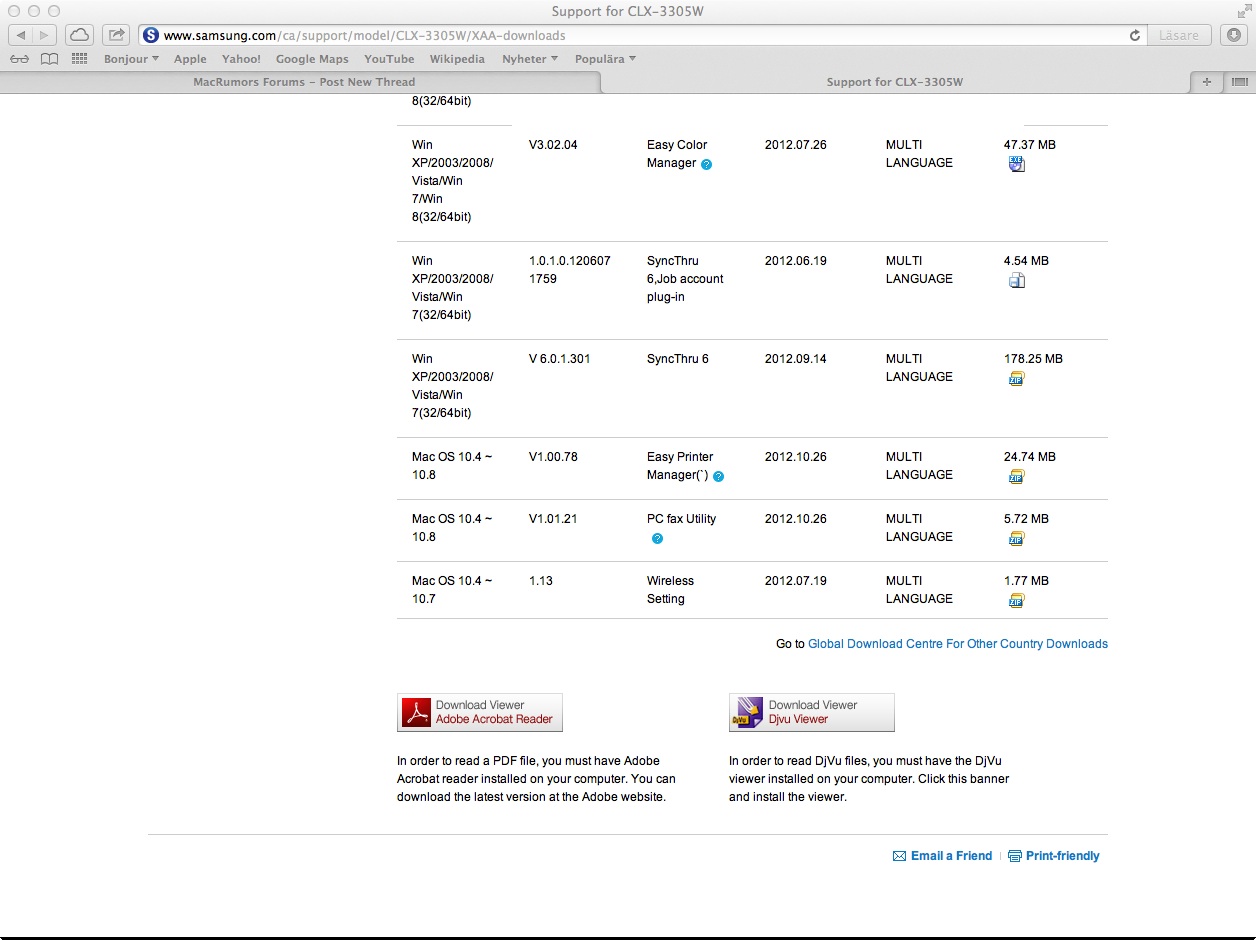1256x940 pixels.
Task: Open the YouTube bookmark
Action: click(389, 59)
